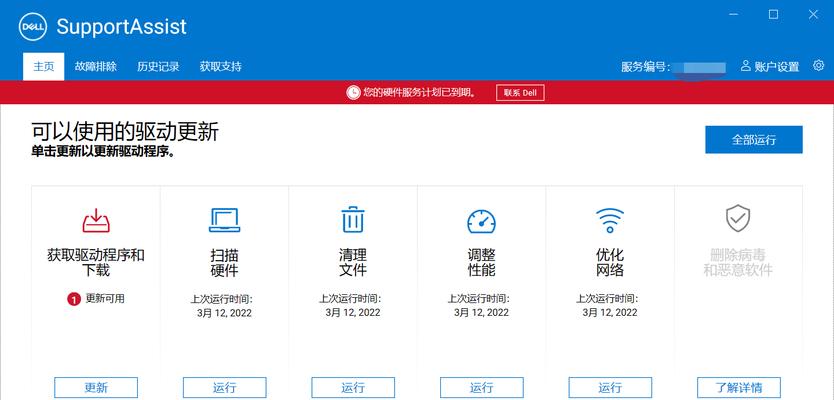This screenshot has height=400, width=834.
Task: Click the SupportAssist title text
Action: point(122,27)
